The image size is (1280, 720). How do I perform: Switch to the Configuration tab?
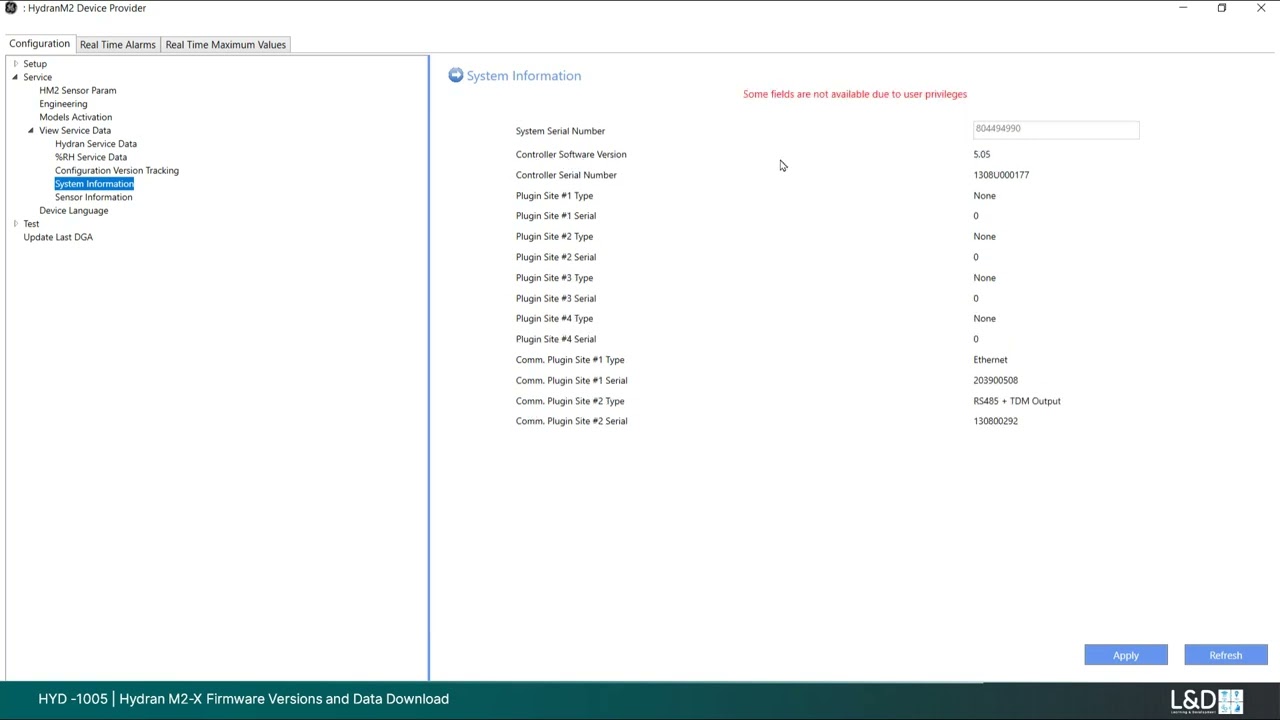tap(40, 44)
